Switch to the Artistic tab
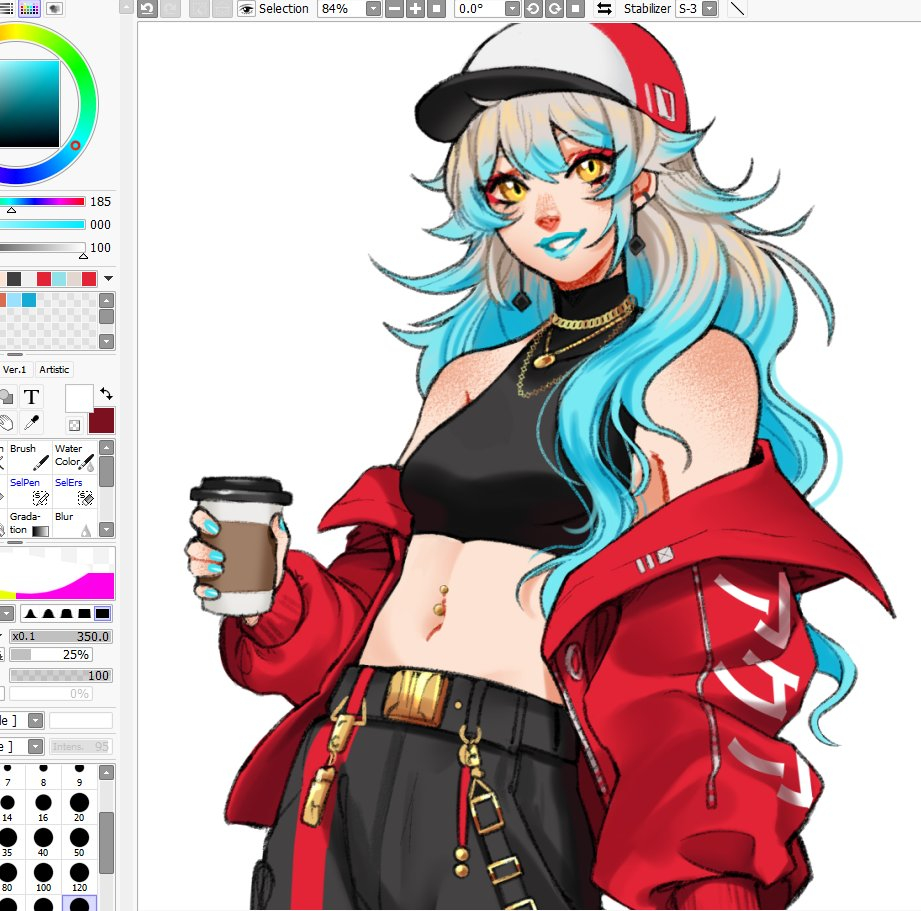 [x=55, y=369]
